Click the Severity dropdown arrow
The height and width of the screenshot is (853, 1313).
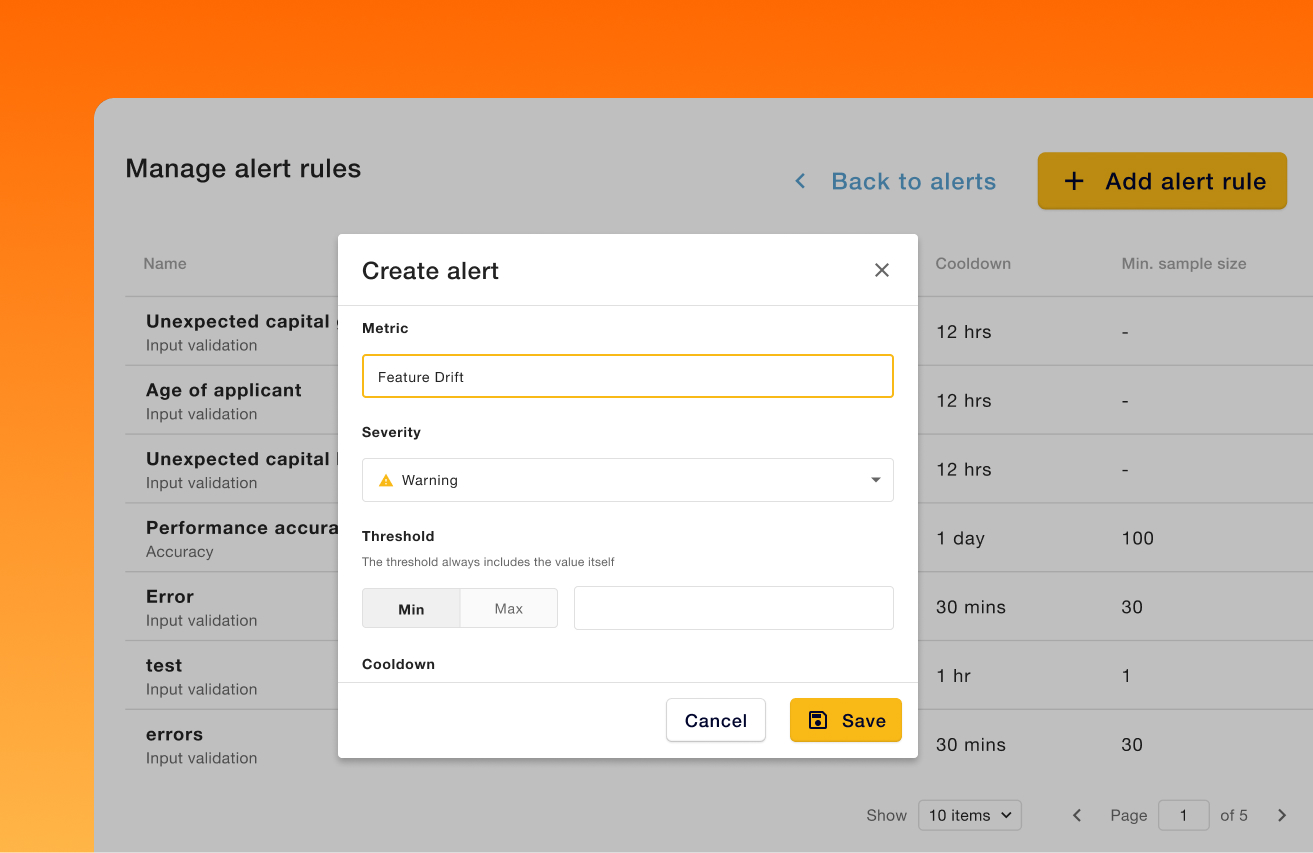pyautogui.click(x=875, y=480)
